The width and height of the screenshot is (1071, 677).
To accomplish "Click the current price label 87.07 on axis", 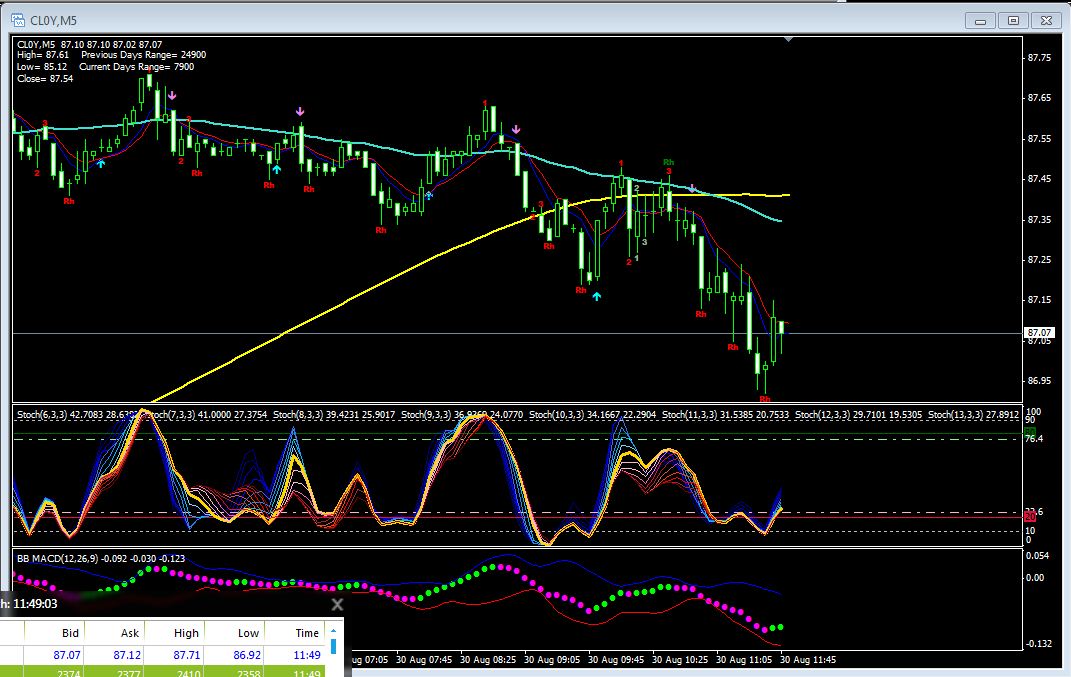I will point(1039,333).
